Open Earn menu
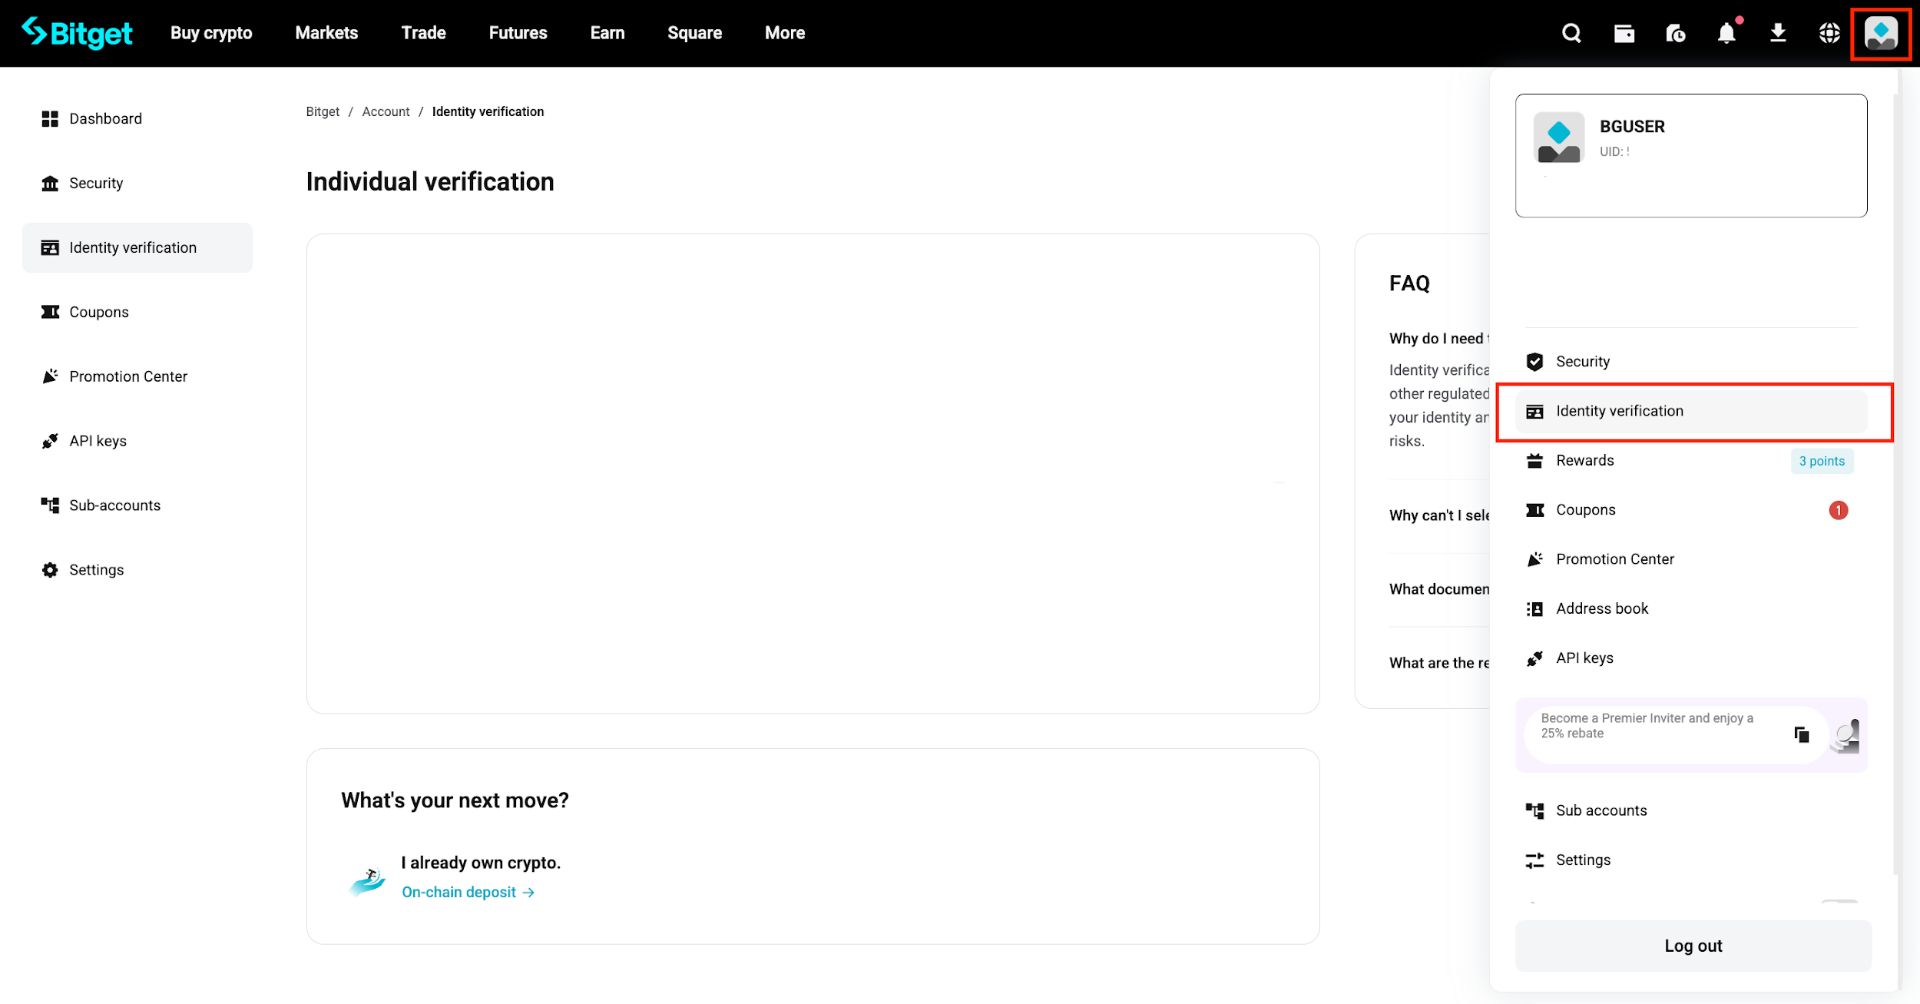 (x=607, y=33)
